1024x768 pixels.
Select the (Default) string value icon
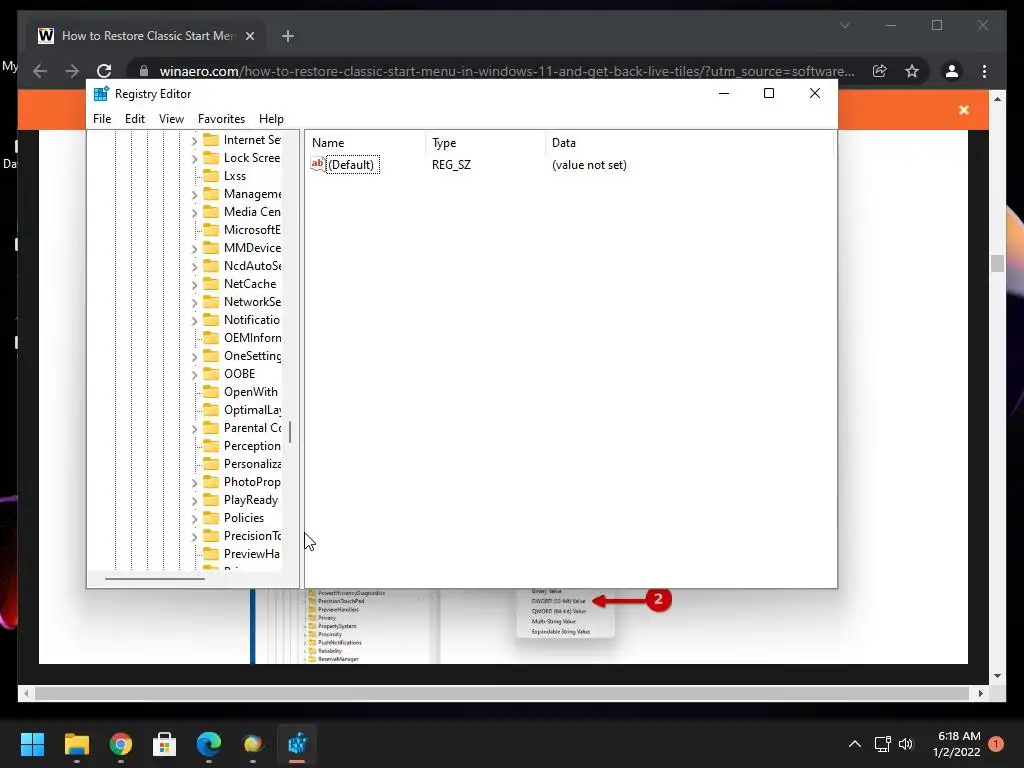point(317,165)
